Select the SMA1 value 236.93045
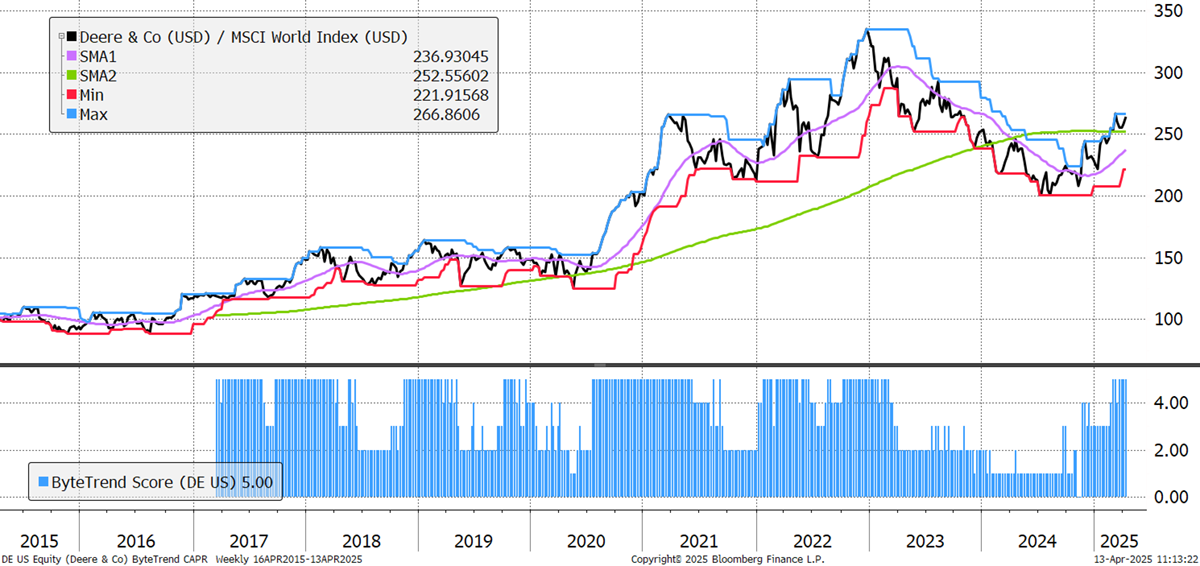1200x566 pixels. click(x=449, y=57)
